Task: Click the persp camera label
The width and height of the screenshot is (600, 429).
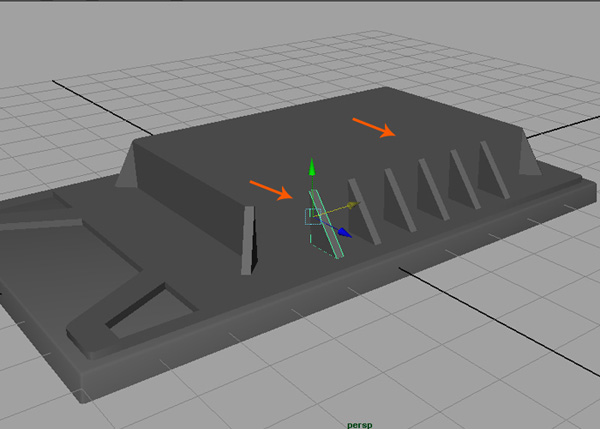Action: click(x=360, y=424)
